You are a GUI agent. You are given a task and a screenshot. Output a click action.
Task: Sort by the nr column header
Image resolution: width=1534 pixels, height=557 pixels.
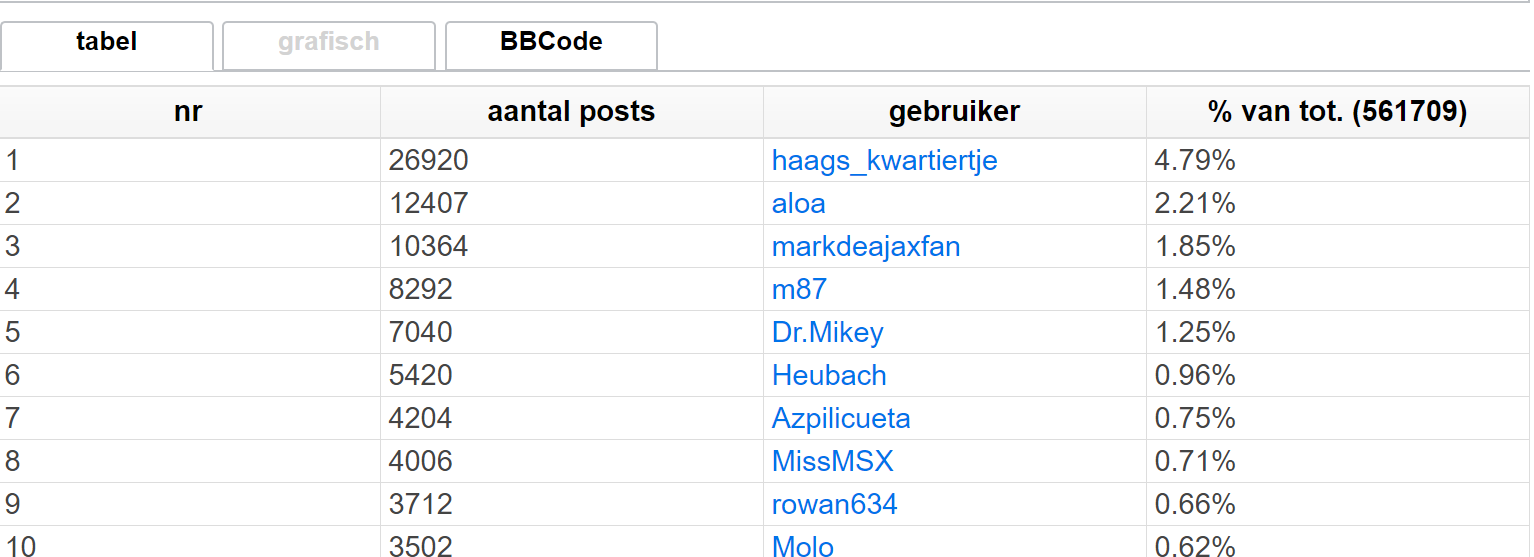(189, 112)
